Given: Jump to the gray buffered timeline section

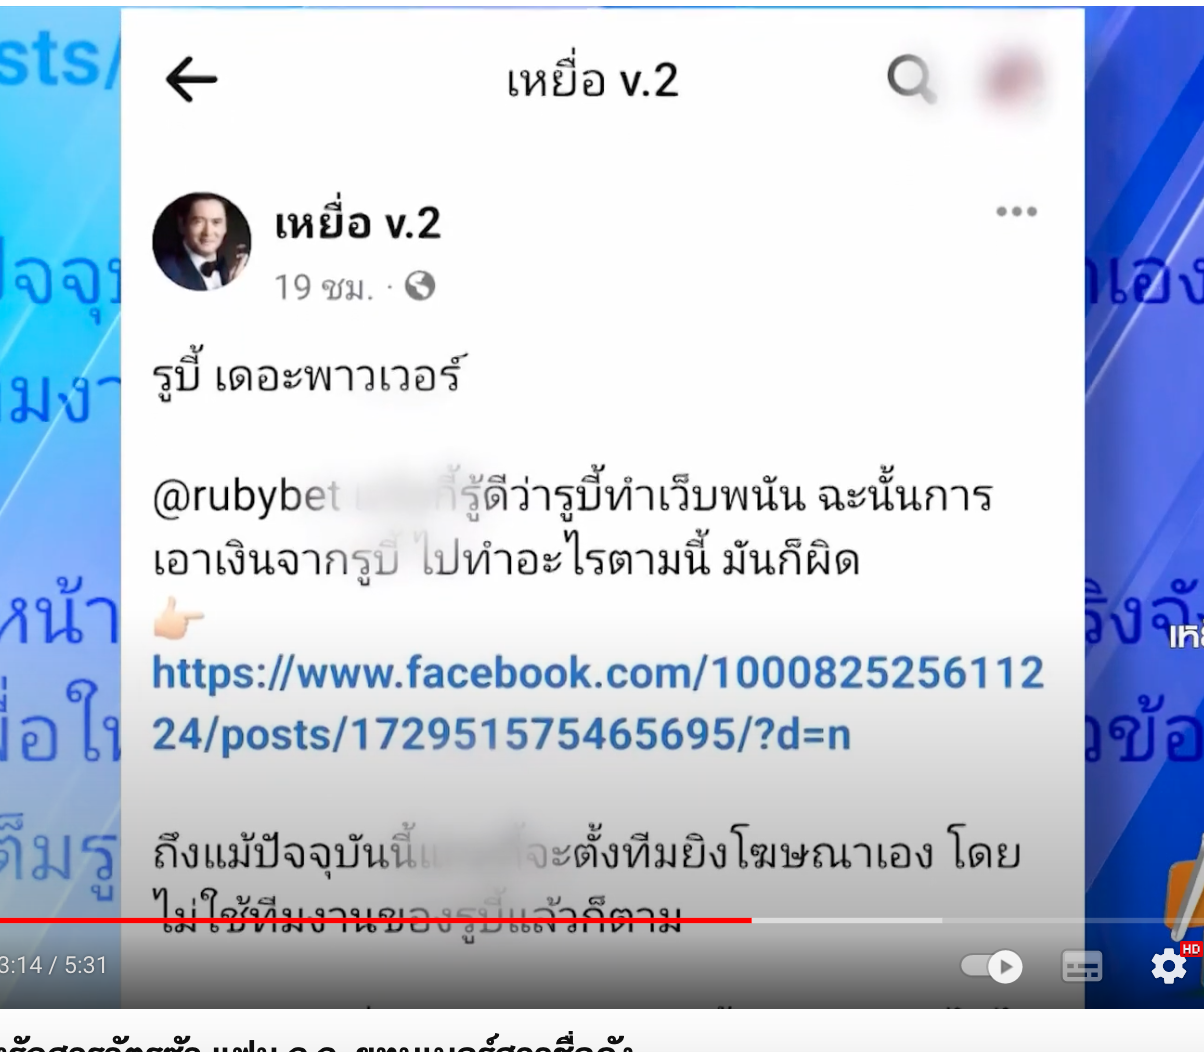Looking at the screenshot, I should (846, 920).
